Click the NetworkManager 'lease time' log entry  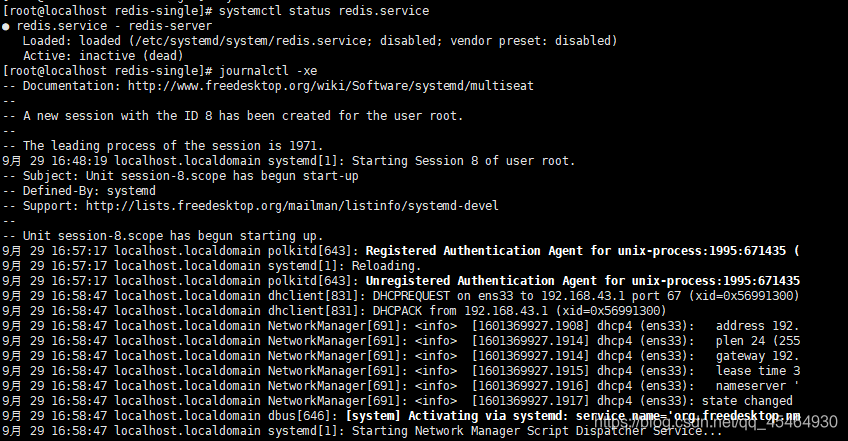[x=401, y=371]
